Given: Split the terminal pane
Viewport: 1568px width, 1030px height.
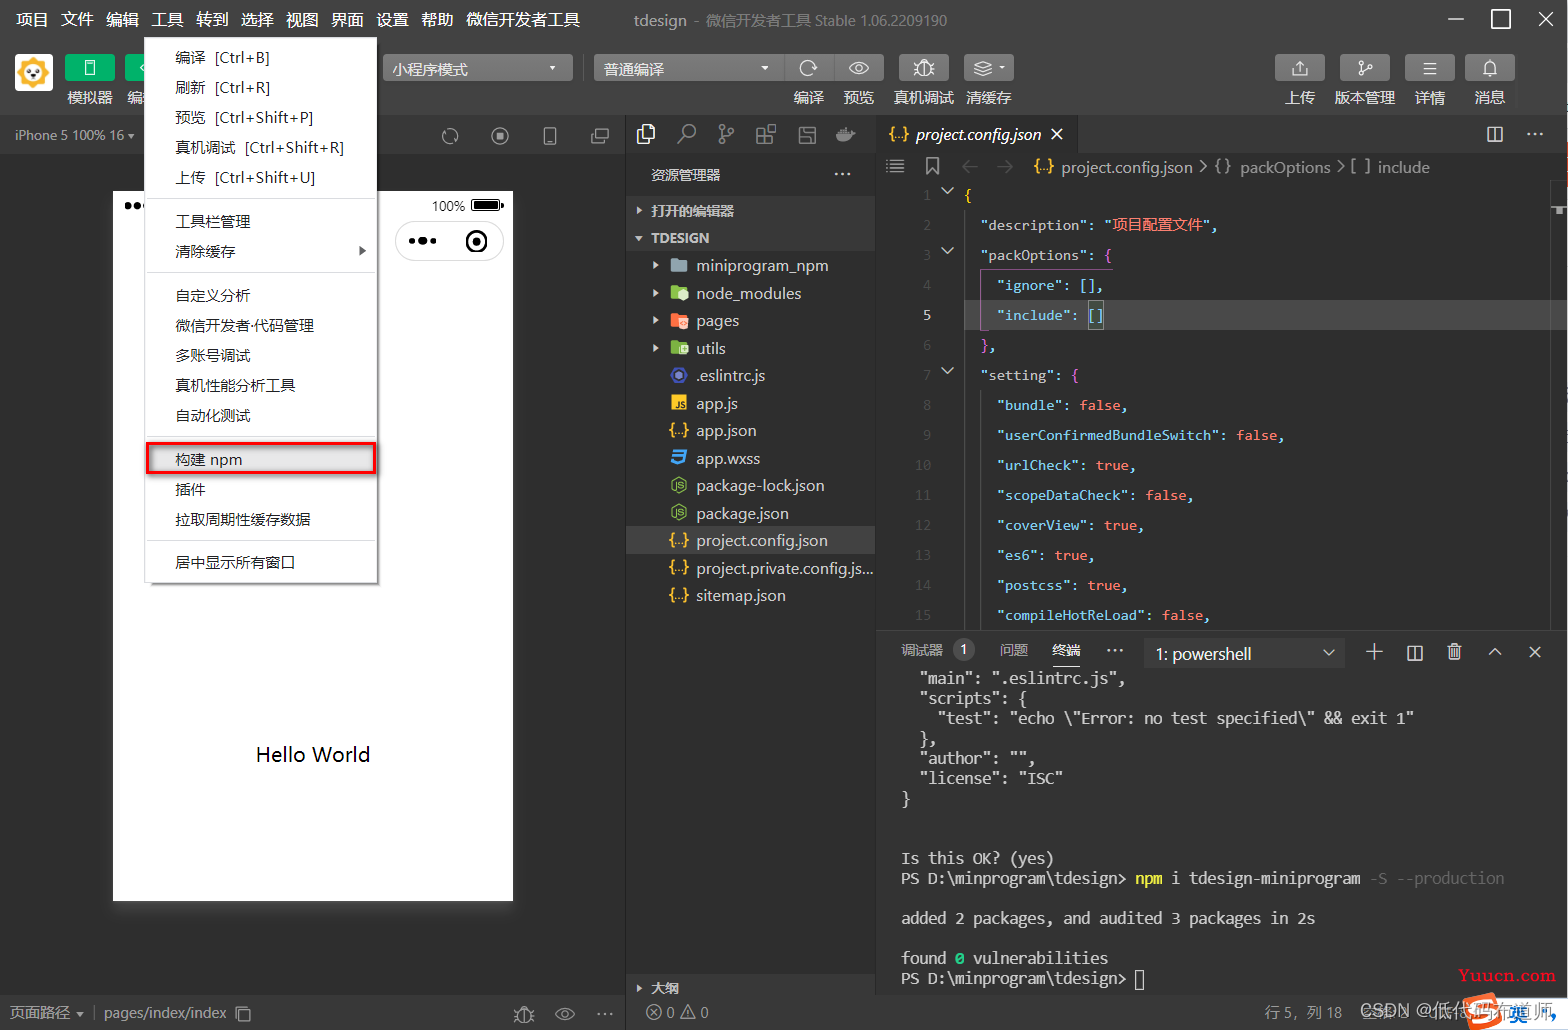Looking at the screenshot, I should tap(1415, 653).
